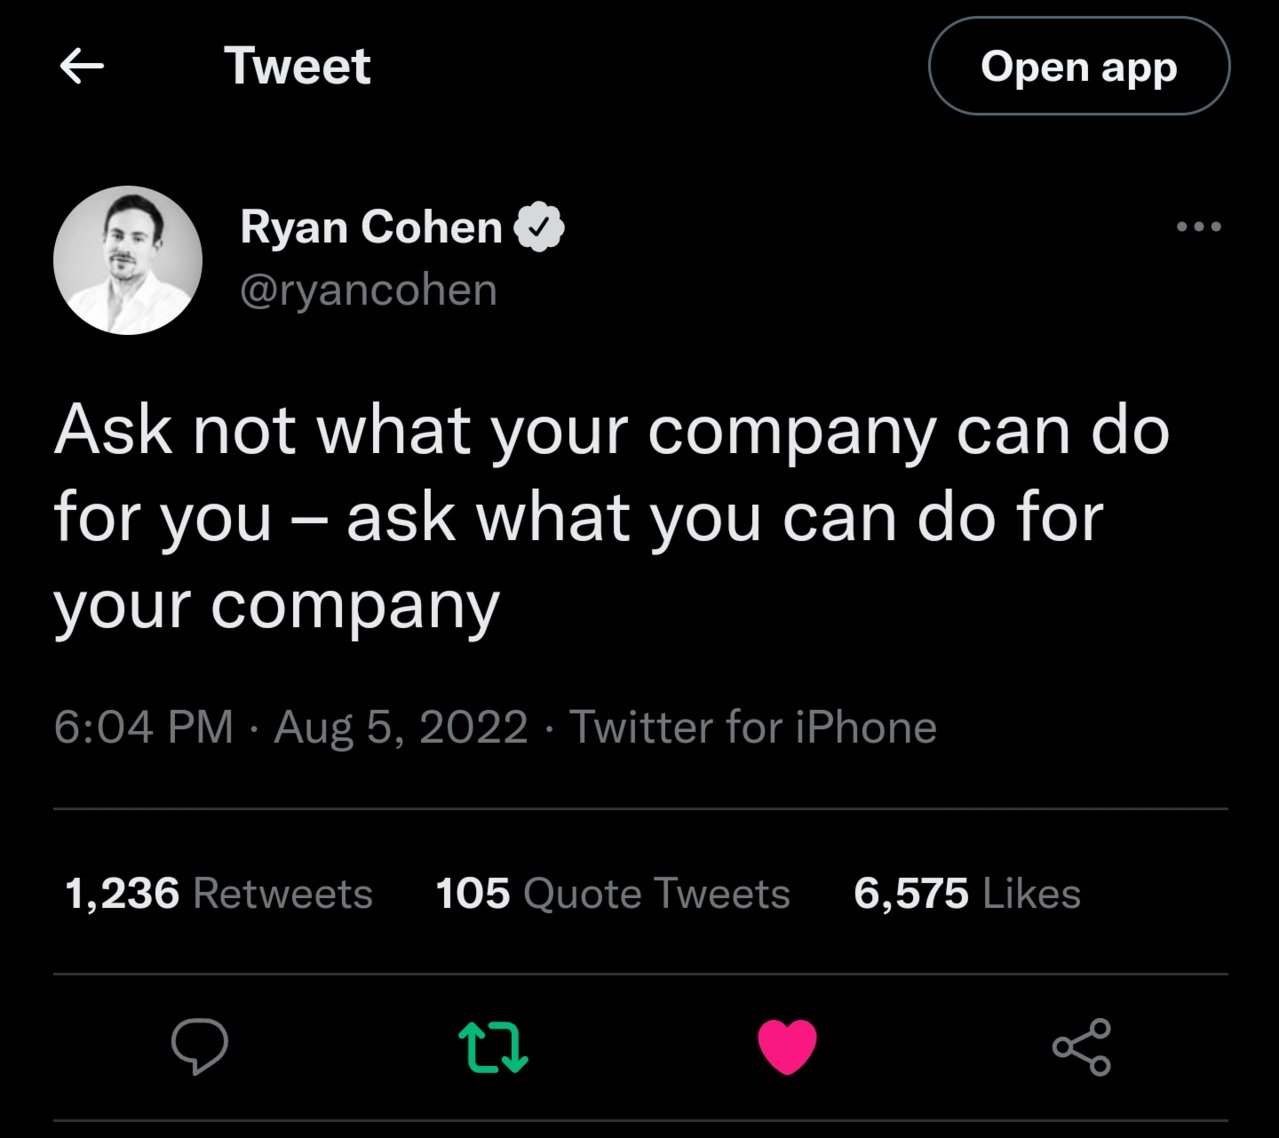The width and height of the screenshot is (1279, 1138).
Task: View the 1,236 Retweets list
Action: tap(218, 893)
